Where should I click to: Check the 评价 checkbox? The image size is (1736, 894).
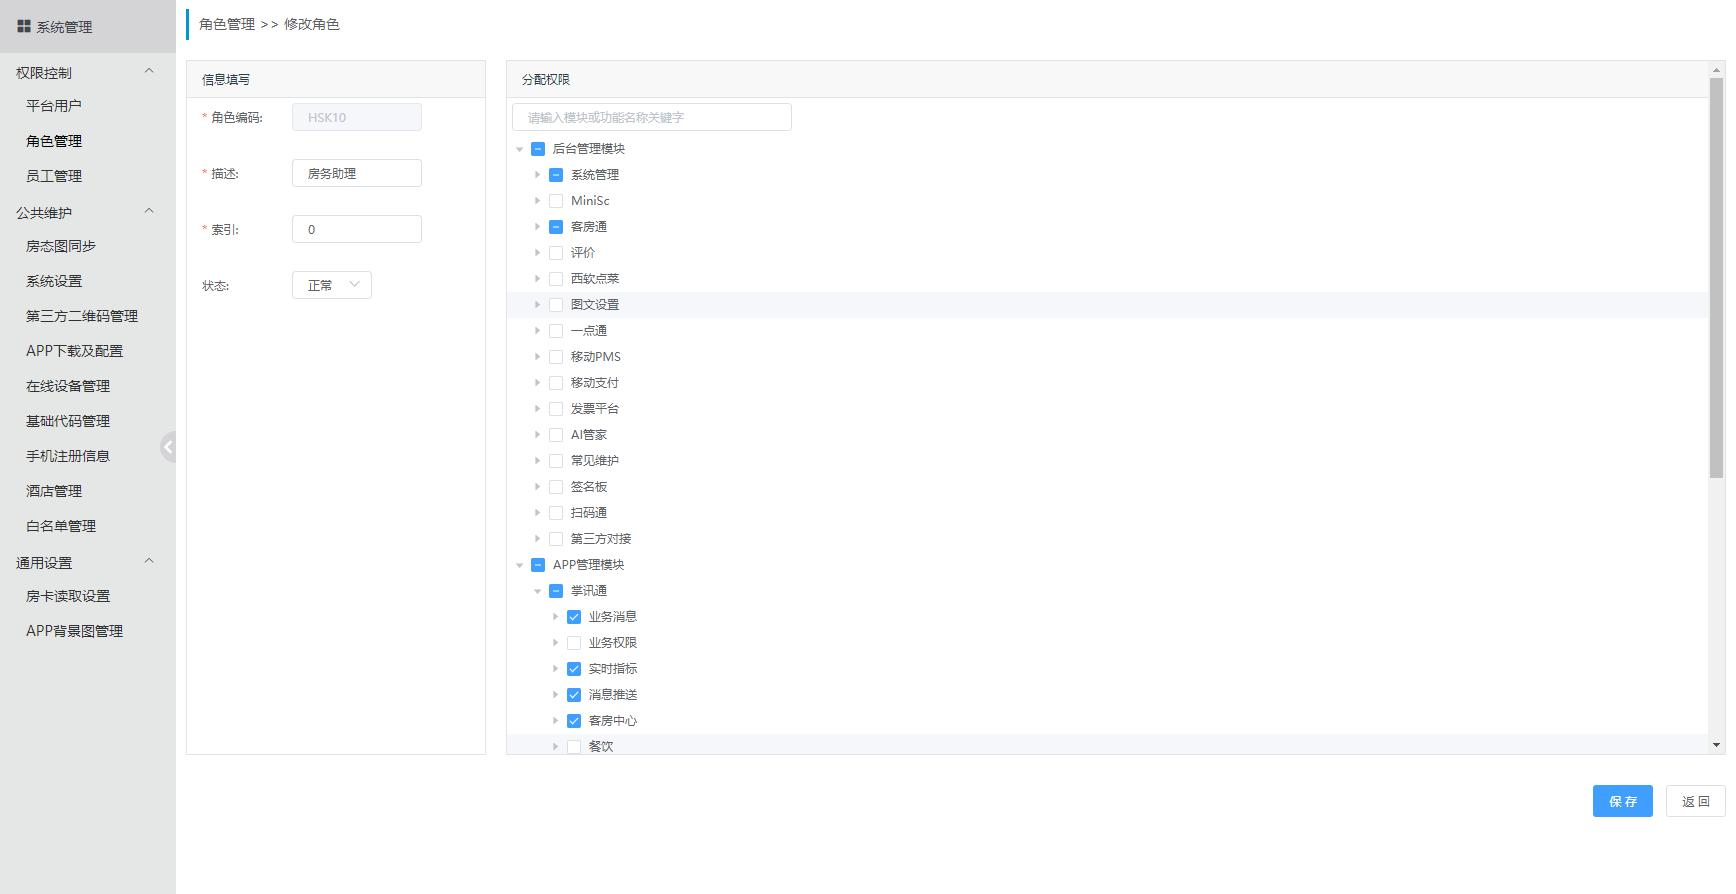(556, 253)
